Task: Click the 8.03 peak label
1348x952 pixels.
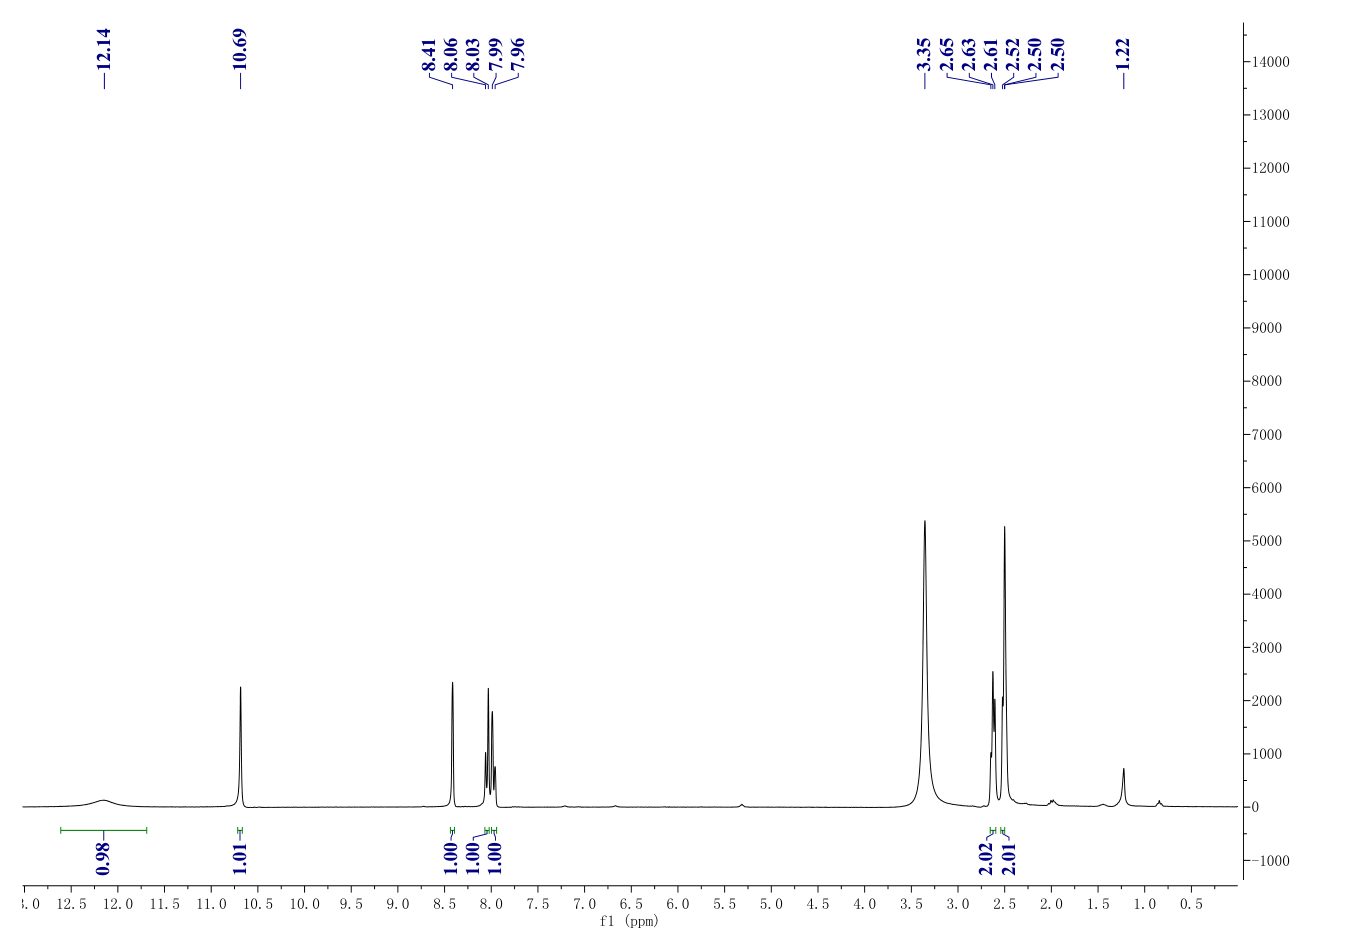Action: tap(473, 55)
